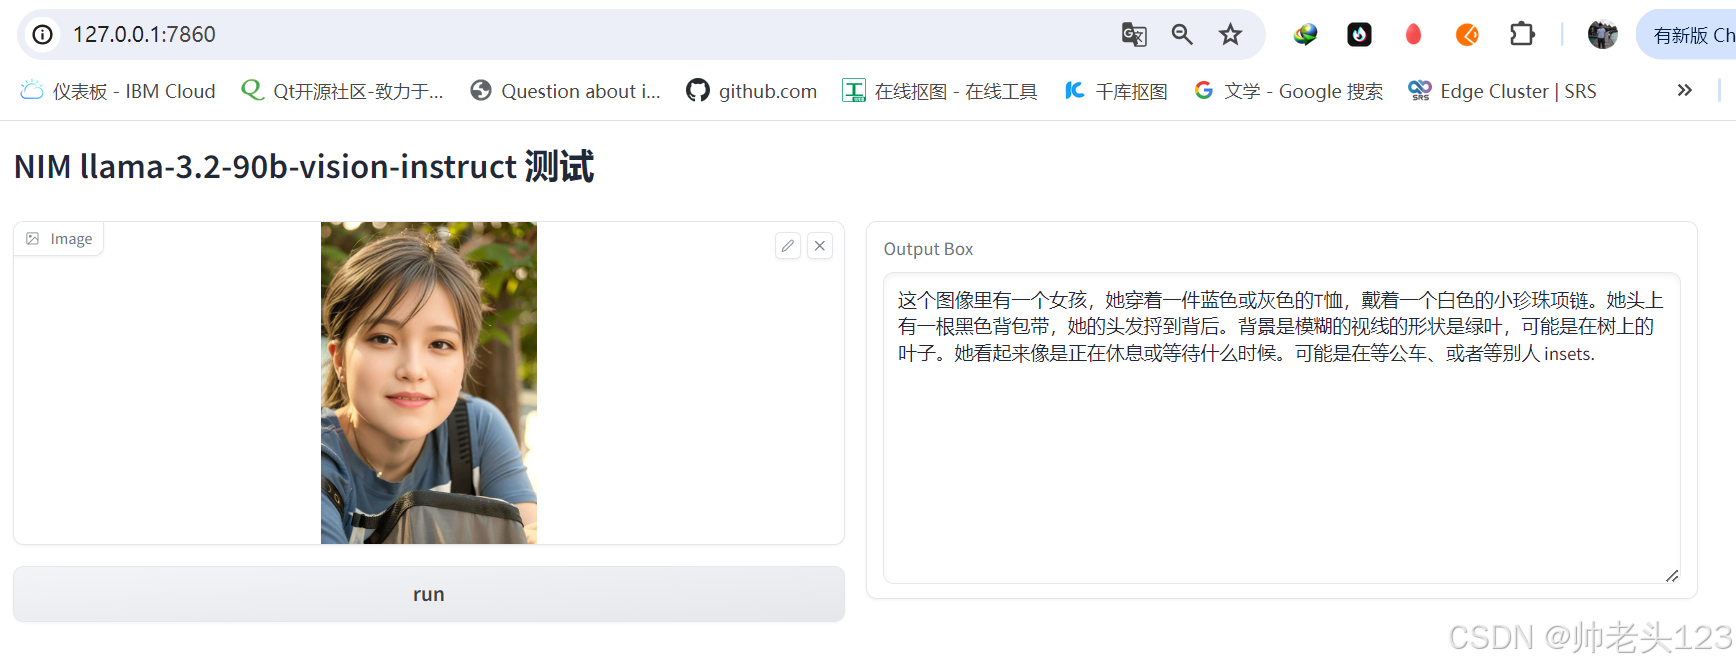Open the IBM Cloud dashboard bookmark

pos(118,91)
